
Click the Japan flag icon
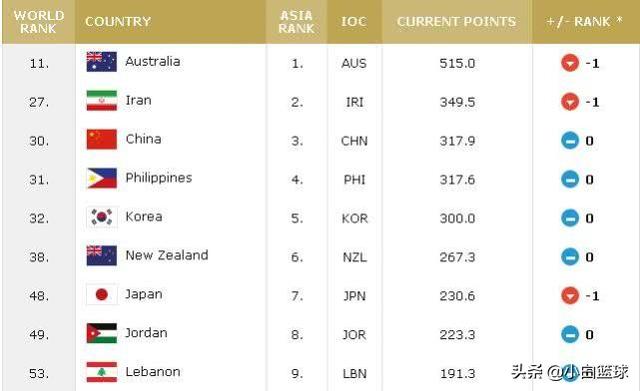(102, 295)
